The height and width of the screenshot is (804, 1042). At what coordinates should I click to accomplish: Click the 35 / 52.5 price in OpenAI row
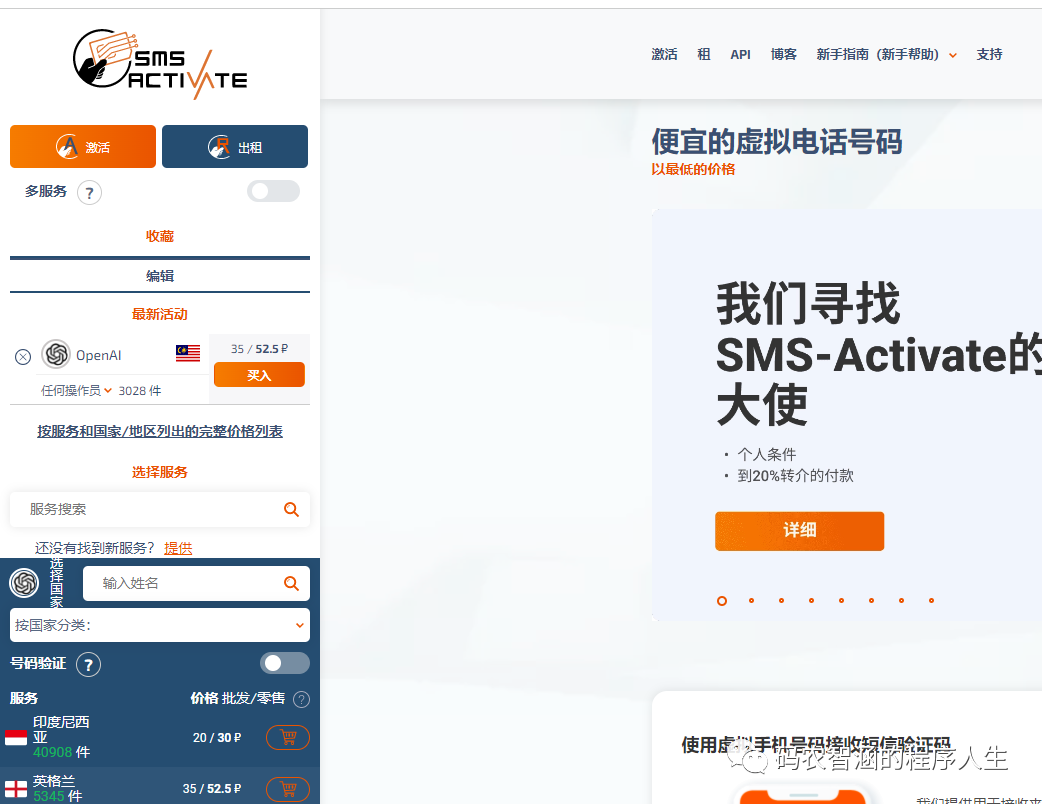click(x=259, y=349)
